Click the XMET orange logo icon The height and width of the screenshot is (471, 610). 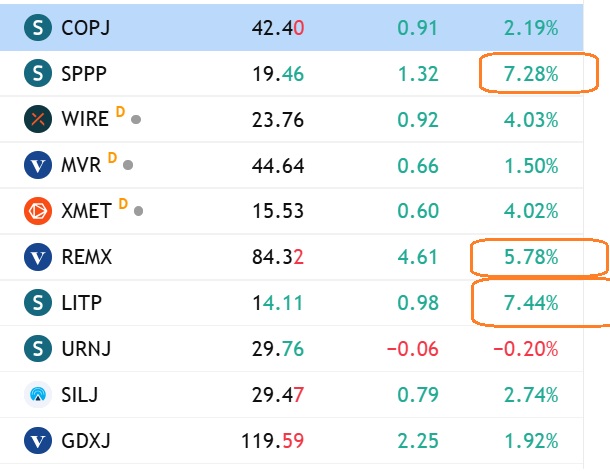point(38,211)
